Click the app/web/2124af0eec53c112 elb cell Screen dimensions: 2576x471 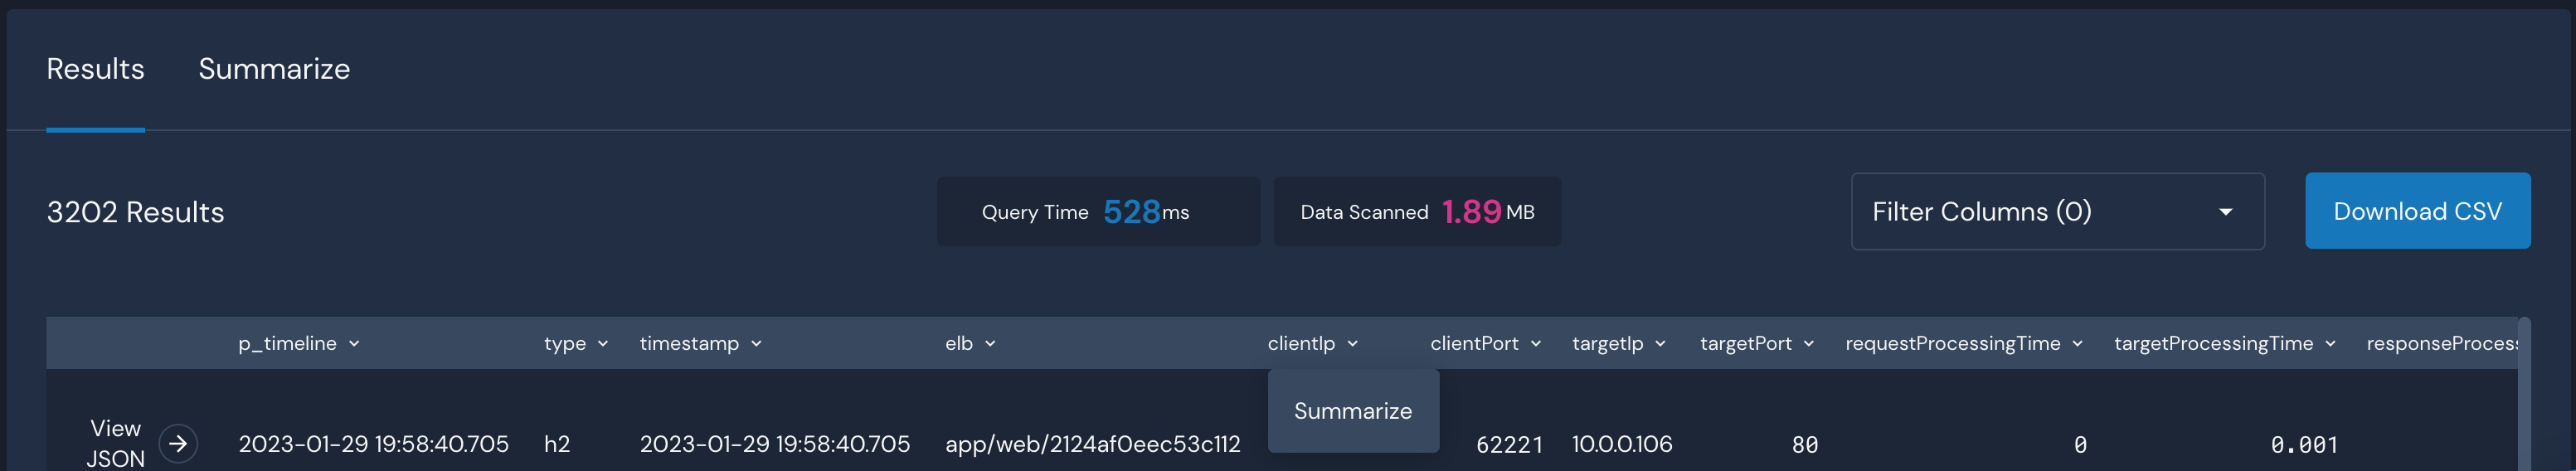pos(1092,444)
